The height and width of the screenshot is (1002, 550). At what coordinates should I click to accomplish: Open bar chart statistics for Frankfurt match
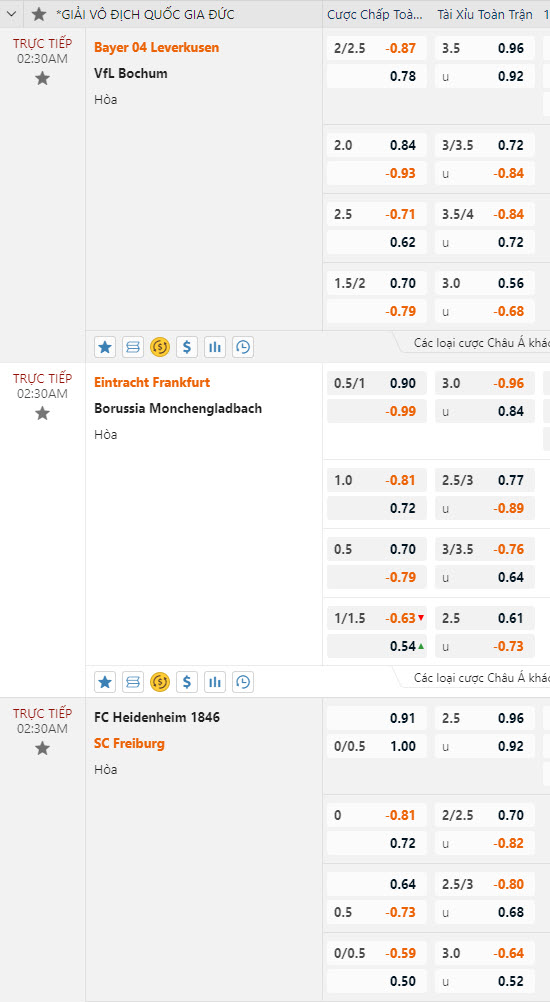coord(215,682)
